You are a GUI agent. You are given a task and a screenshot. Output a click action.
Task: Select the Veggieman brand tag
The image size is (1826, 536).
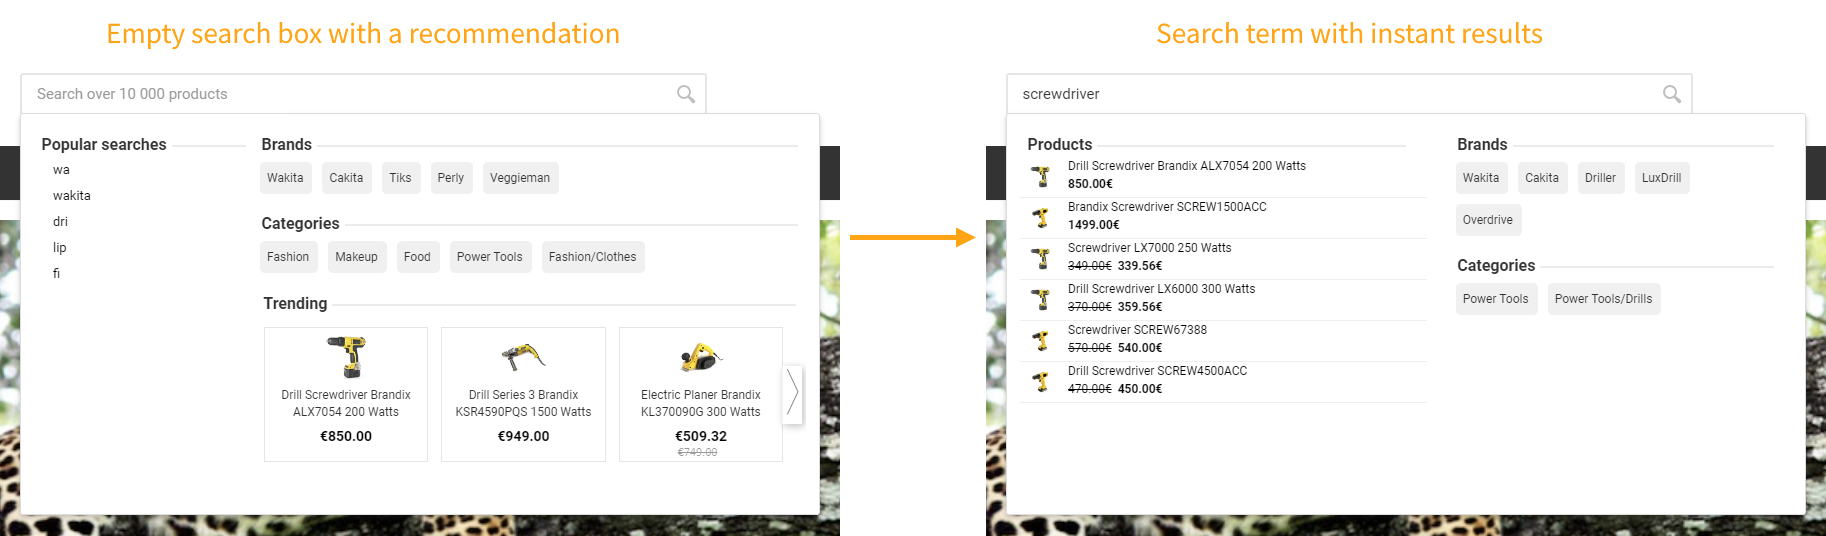click(520, 178)
